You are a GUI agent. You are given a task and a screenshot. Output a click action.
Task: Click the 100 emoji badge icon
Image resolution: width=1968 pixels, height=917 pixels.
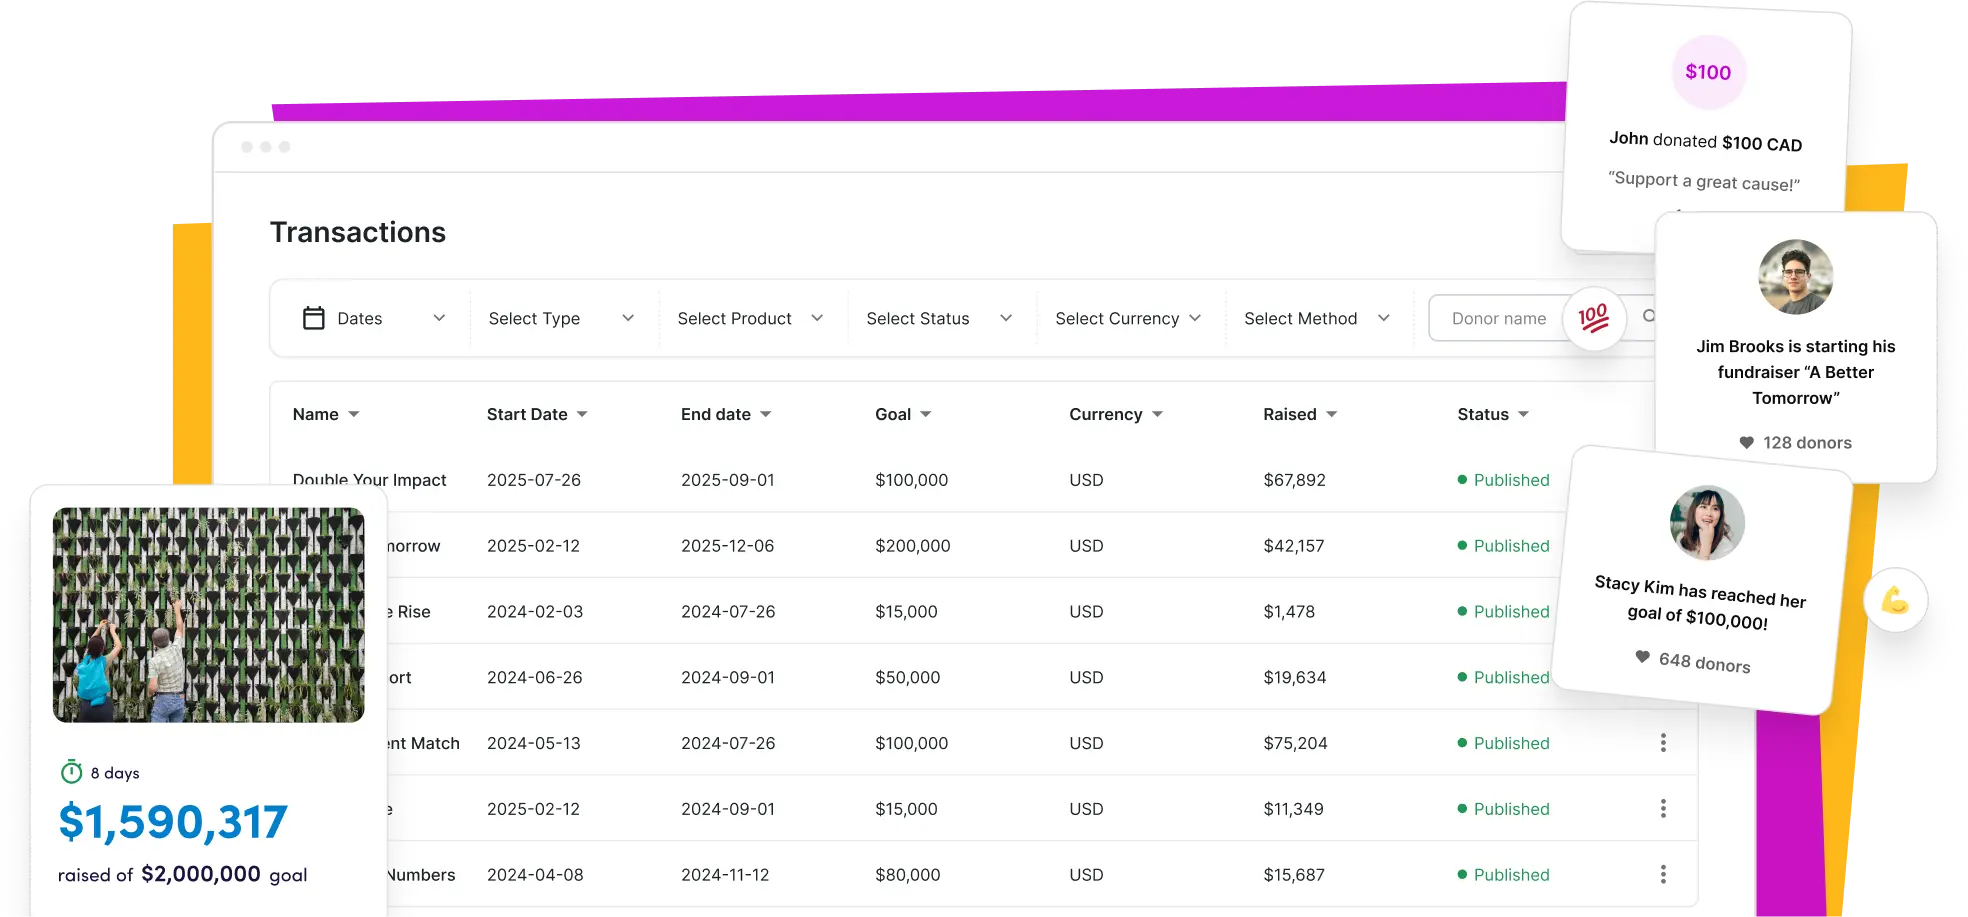point(1593,319)
